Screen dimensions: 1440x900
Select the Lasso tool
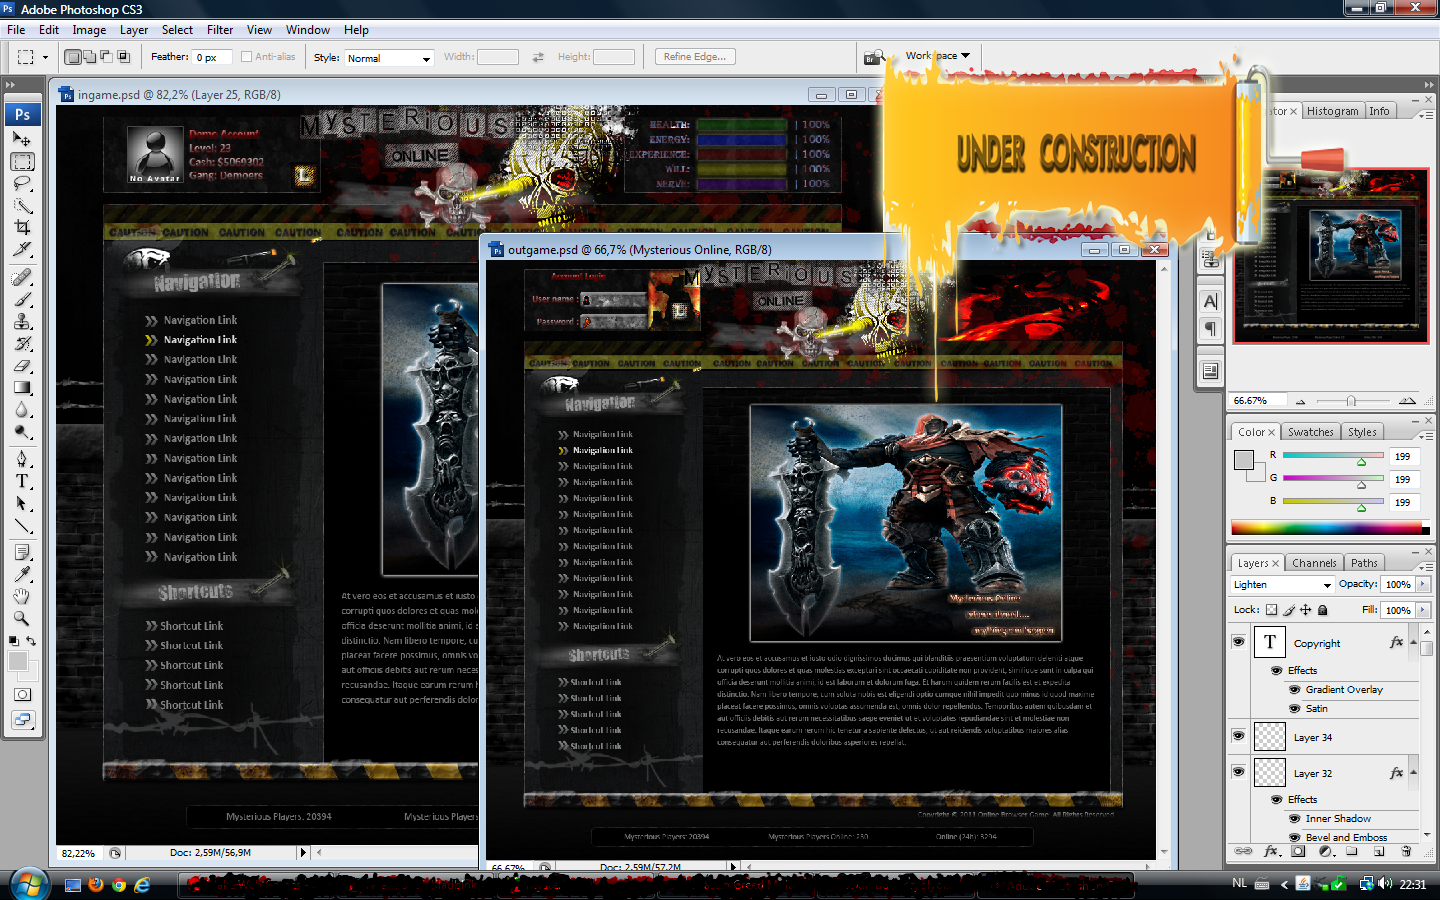(x=22, y=183)
